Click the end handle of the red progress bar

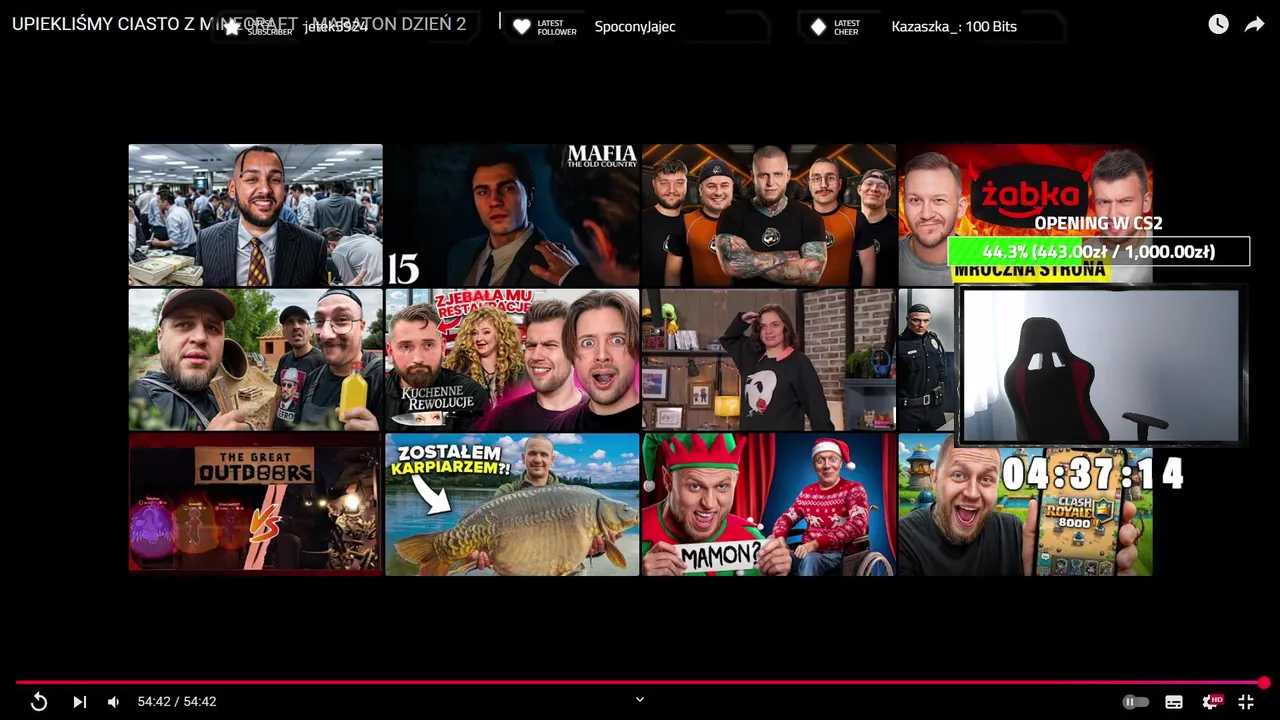tap(1264, 683)
